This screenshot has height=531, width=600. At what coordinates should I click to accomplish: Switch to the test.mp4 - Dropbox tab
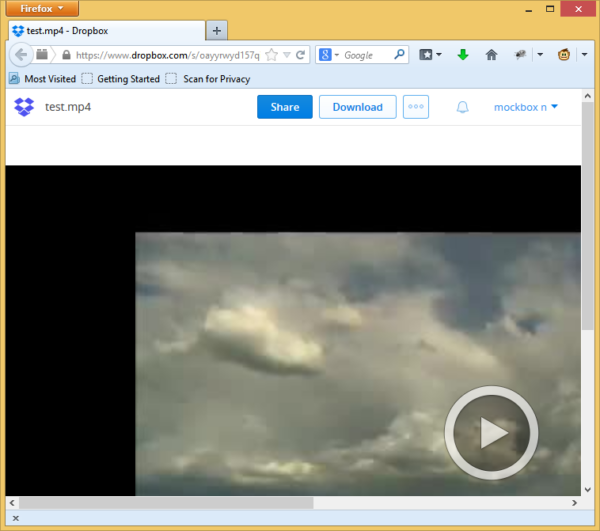pos(106,31)
